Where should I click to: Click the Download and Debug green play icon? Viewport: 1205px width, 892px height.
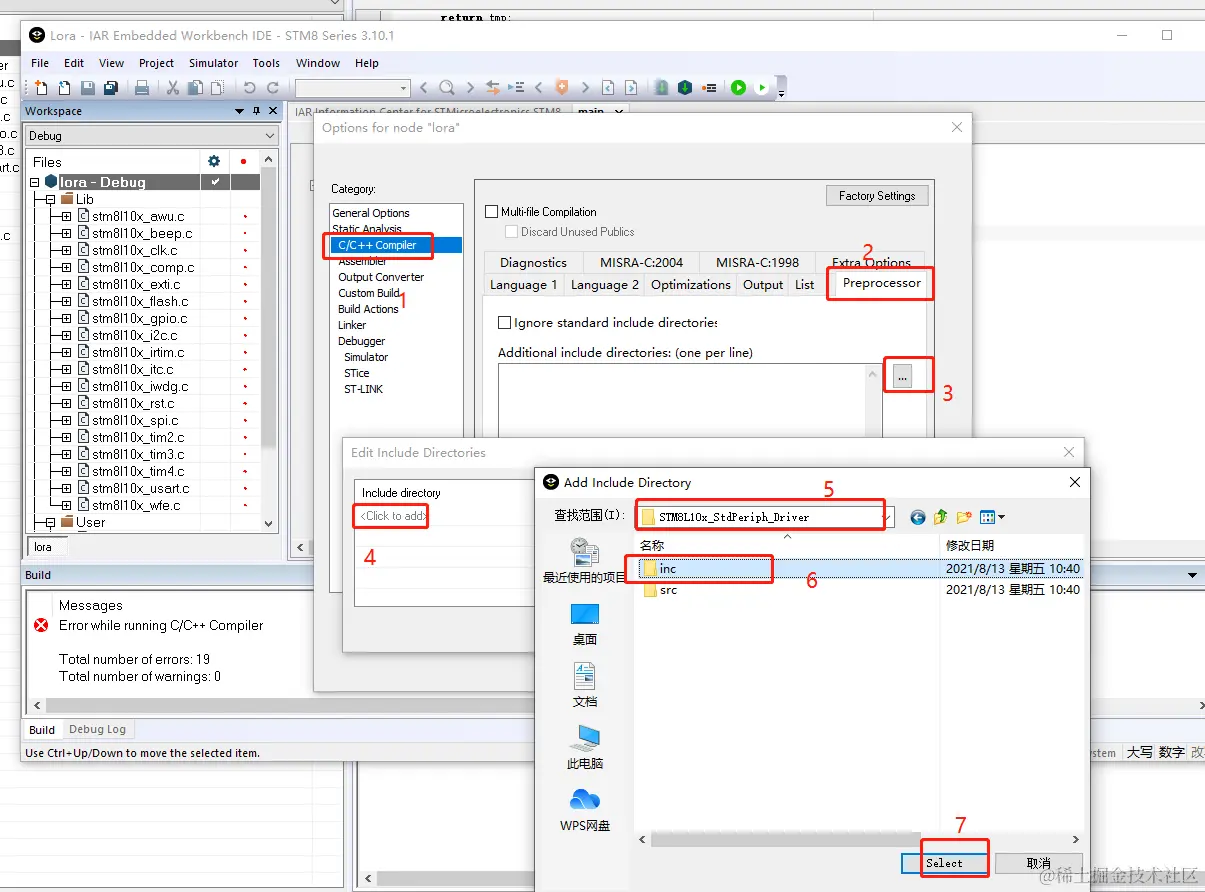pyautogui.click(x=738, y=88)
